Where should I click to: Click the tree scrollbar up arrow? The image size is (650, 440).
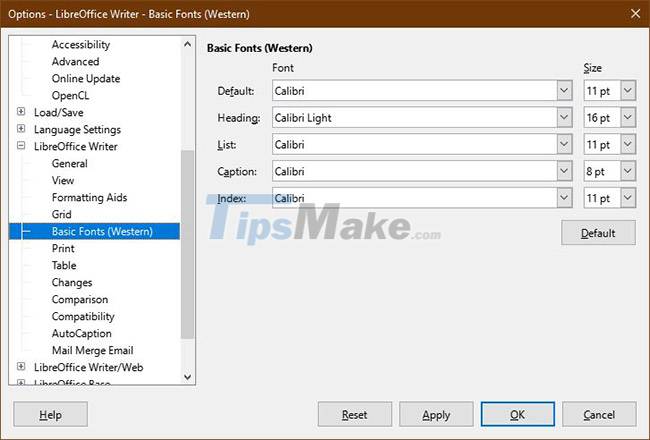point(188,44)
